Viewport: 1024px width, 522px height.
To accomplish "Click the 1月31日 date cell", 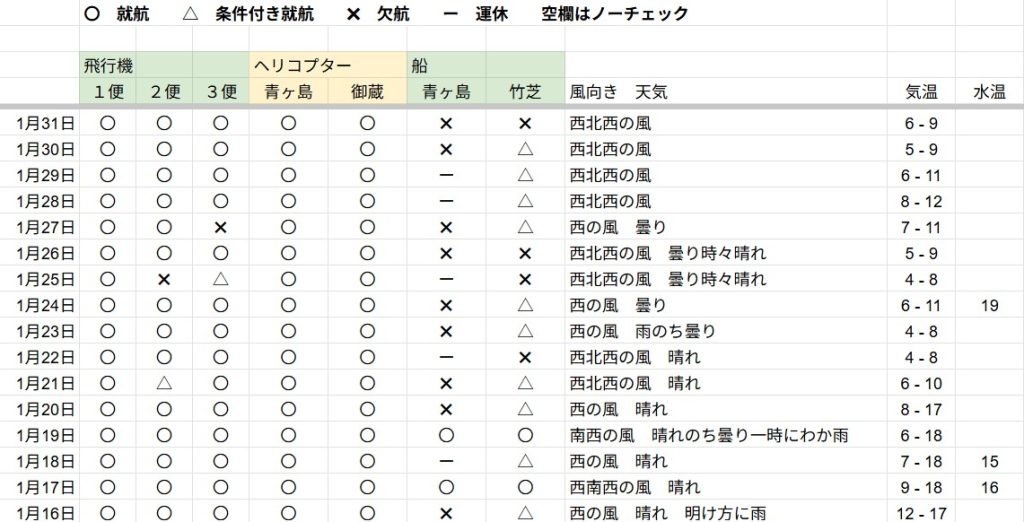I will click(46, 124).
